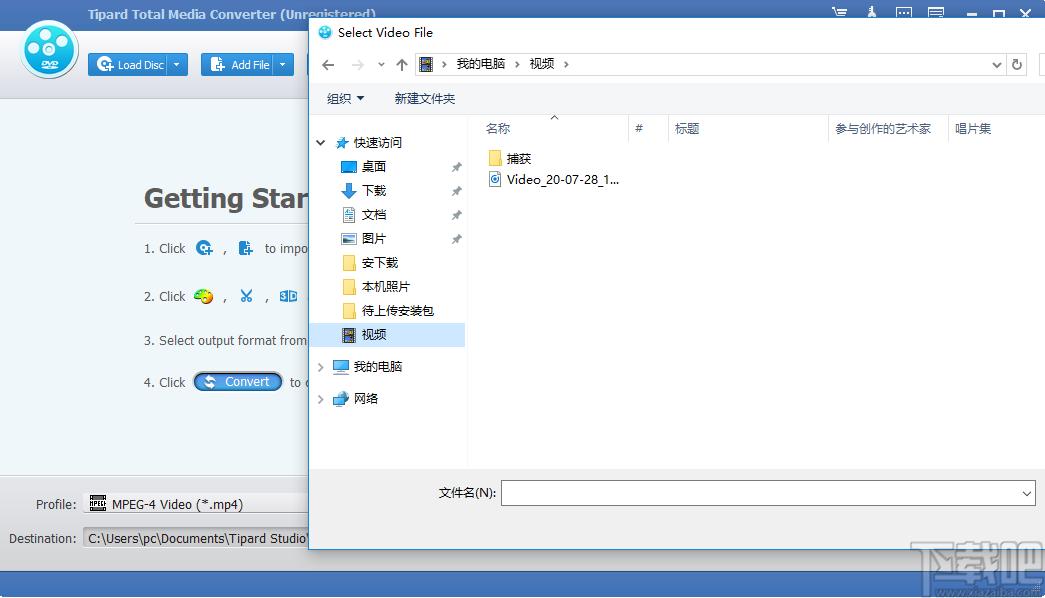
Task: Select 图片 in quick access
Action: point(373,239)
